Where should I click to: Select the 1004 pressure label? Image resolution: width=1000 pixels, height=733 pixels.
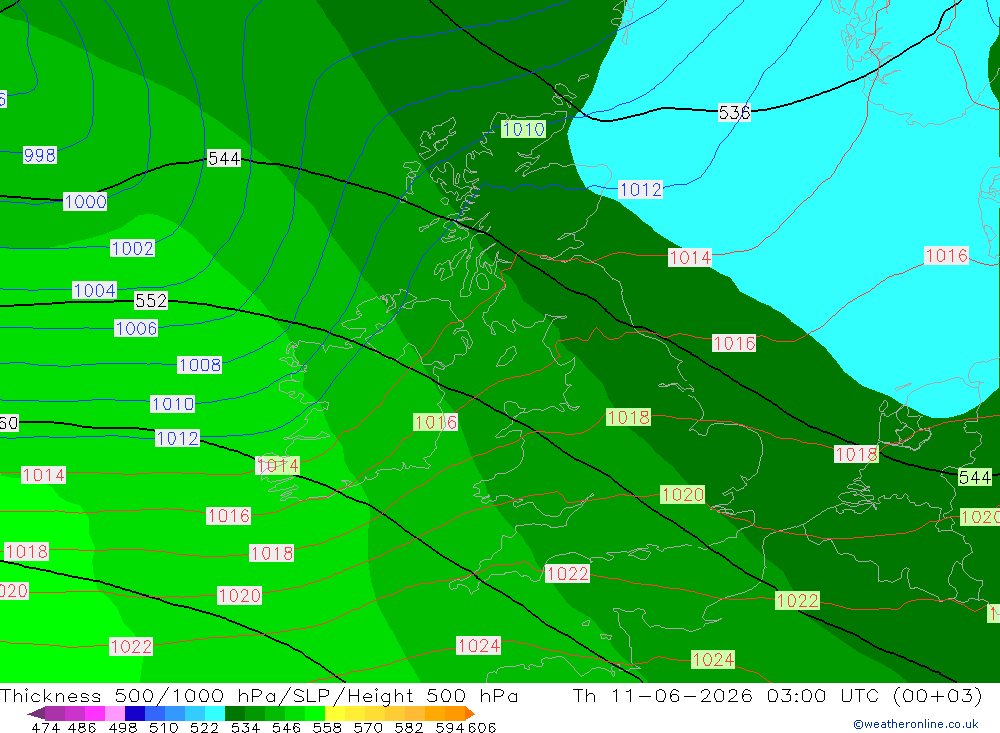click(x=94, y=290)
